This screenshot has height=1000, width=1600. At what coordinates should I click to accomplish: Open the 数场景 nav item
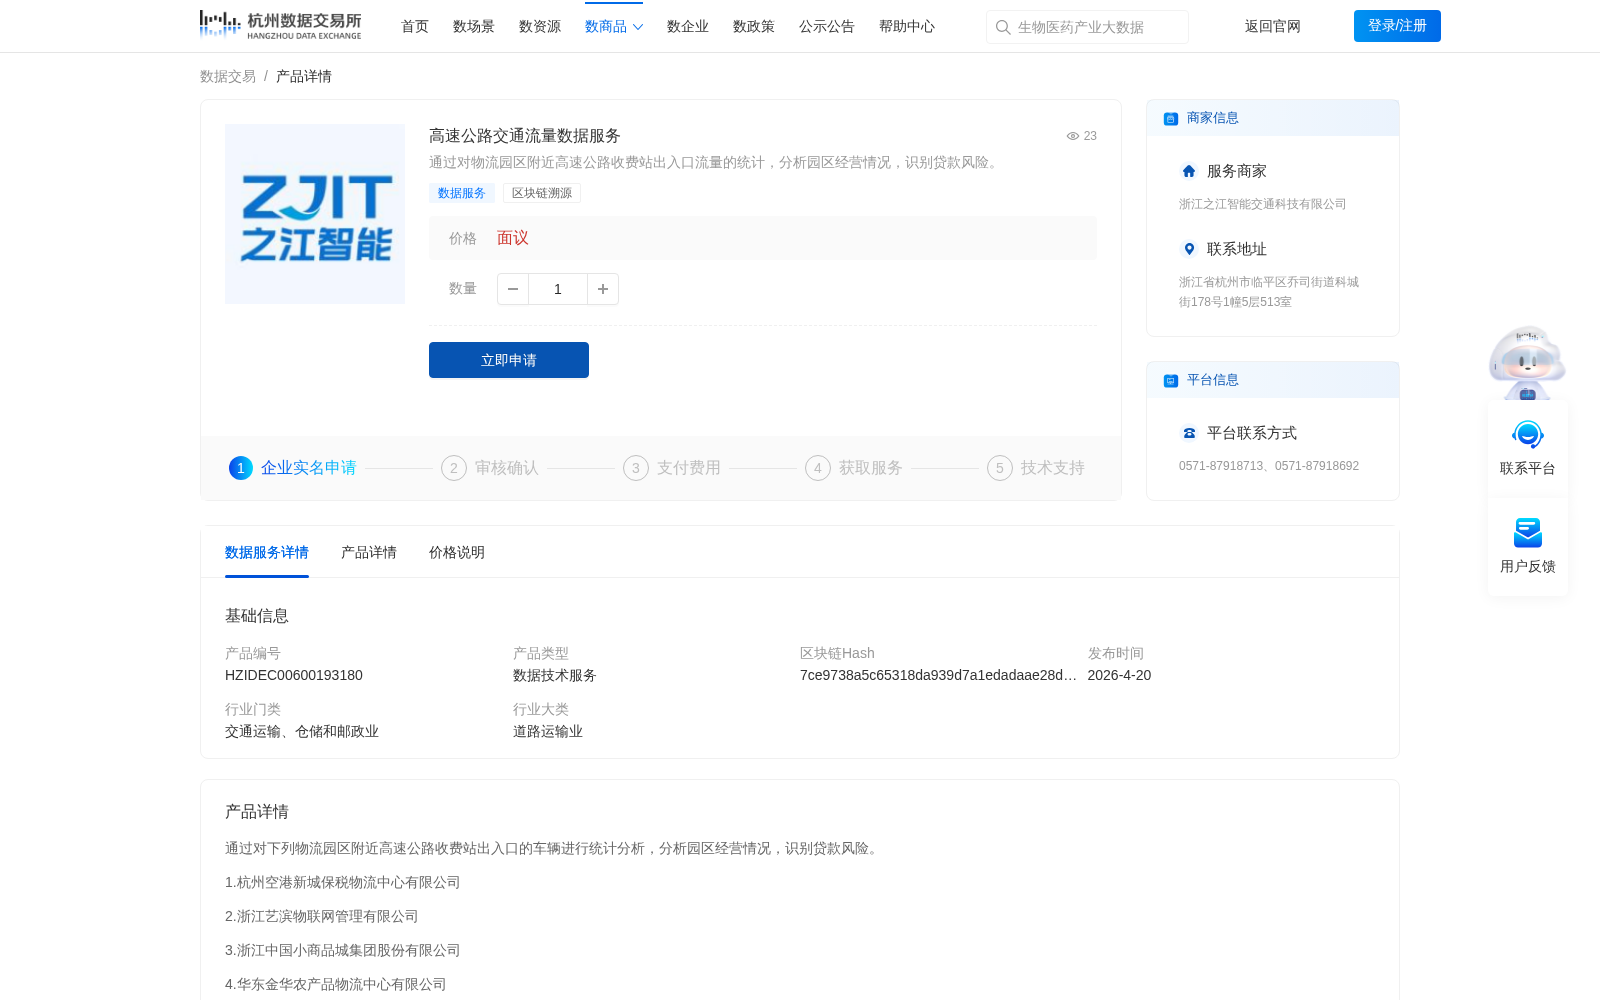[x=474, y=26]
